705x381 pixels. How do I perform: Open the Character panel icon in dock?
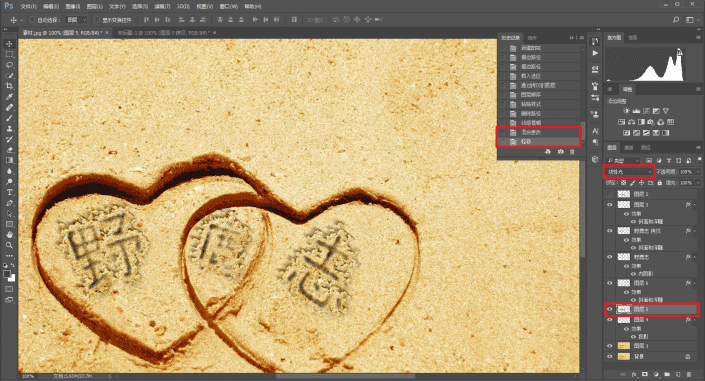[x=595, y=131]
